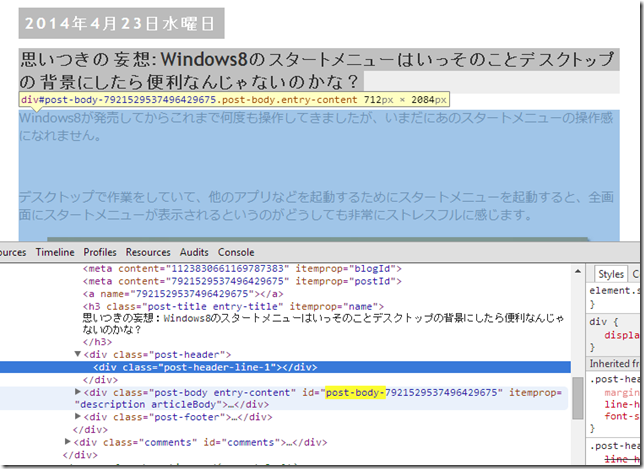Click the highlighted post-body- id text
Screen dimensions: 644x469
click(355, 393)
